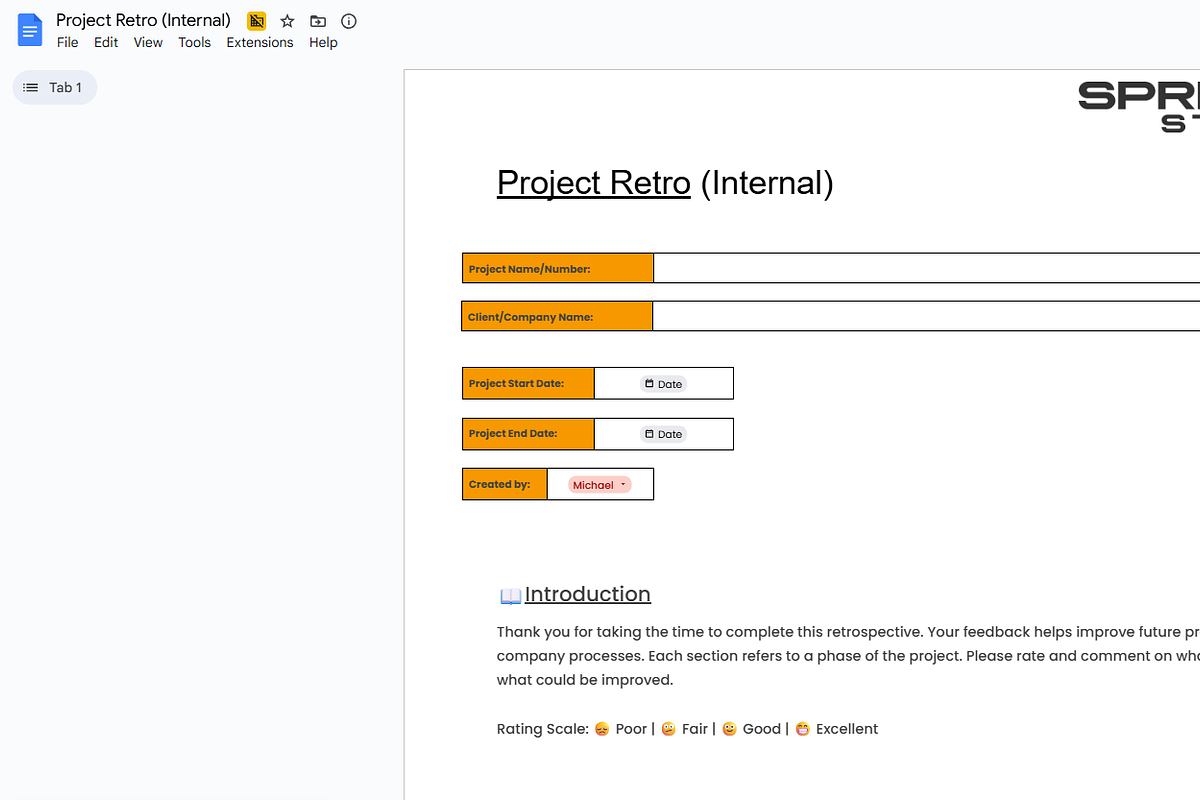The width and height of the screenshot is (1200, 800).
Task: Pick the Project Start Date chip
Action: [664, 384]
